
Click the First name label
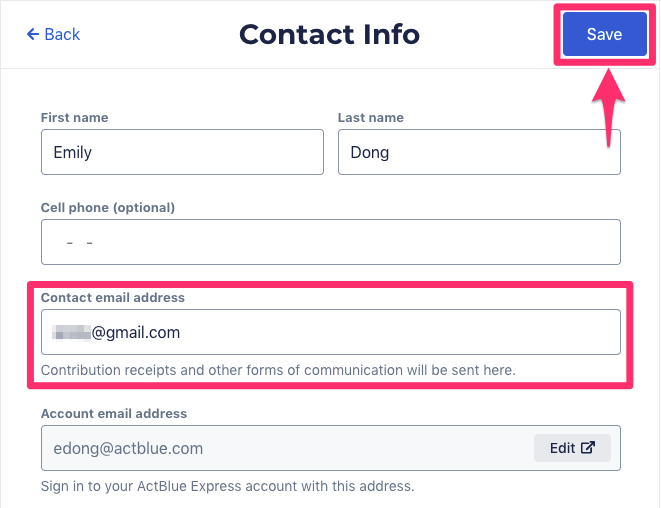(74, 118)
